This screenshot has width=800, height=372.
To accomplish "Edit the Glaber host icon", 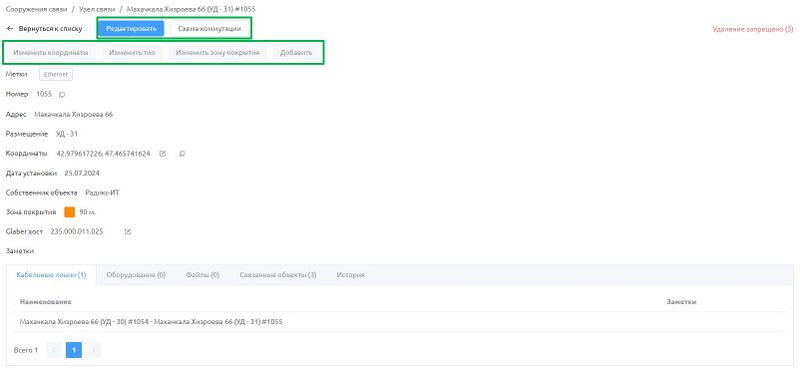I will [128, 232].
